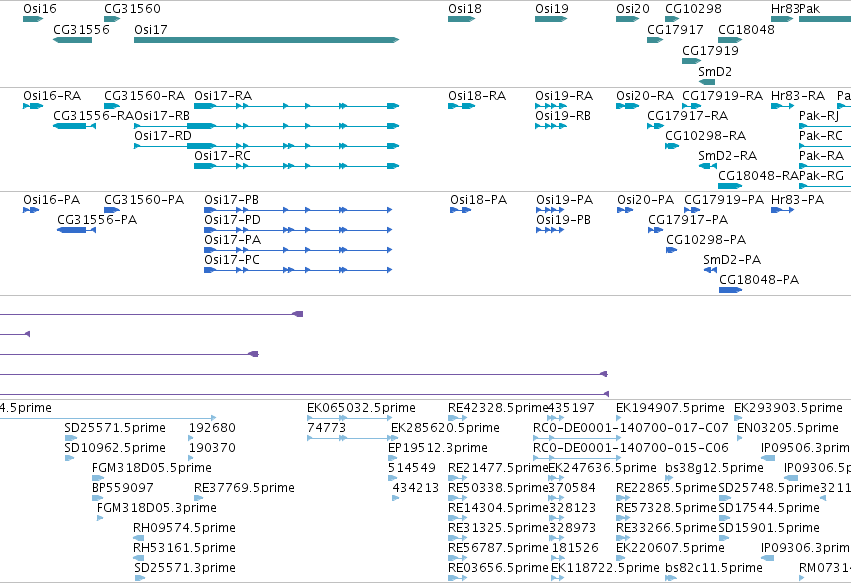
Task: Click the EP19512.3prime EST label
Action: (438, 448)
